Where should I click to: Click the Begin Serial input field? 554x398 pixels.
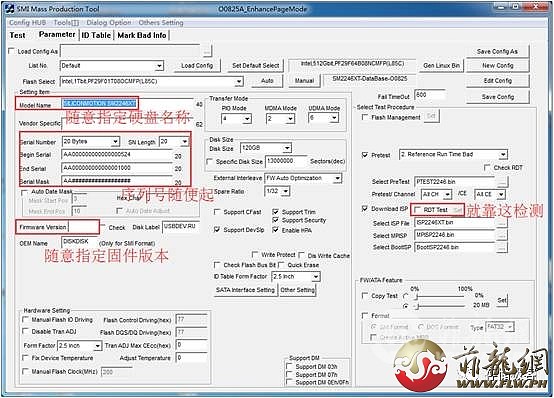point(117,155)
